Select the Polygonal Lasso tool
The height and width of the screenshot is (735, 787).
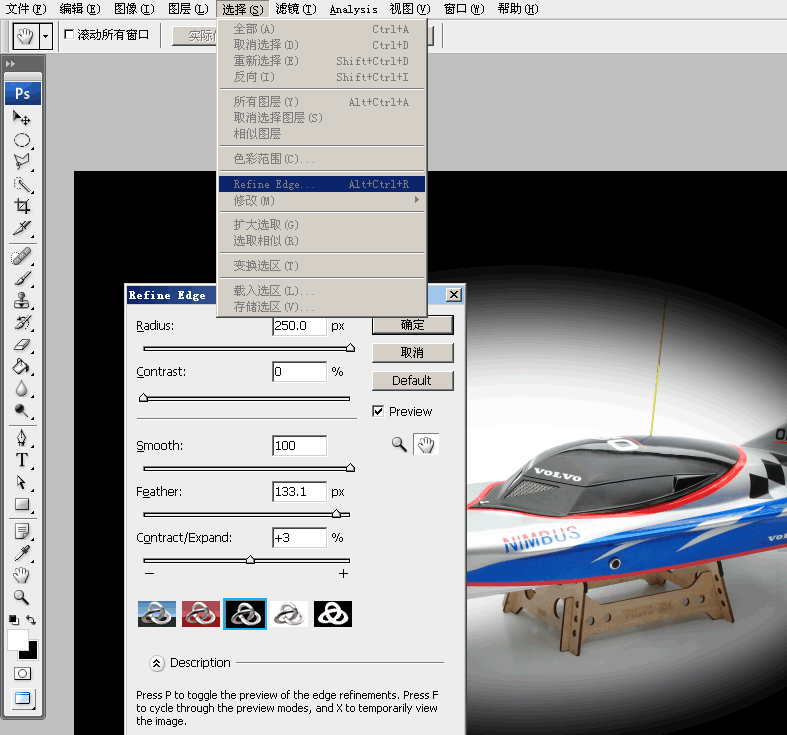tap(21, 162)
